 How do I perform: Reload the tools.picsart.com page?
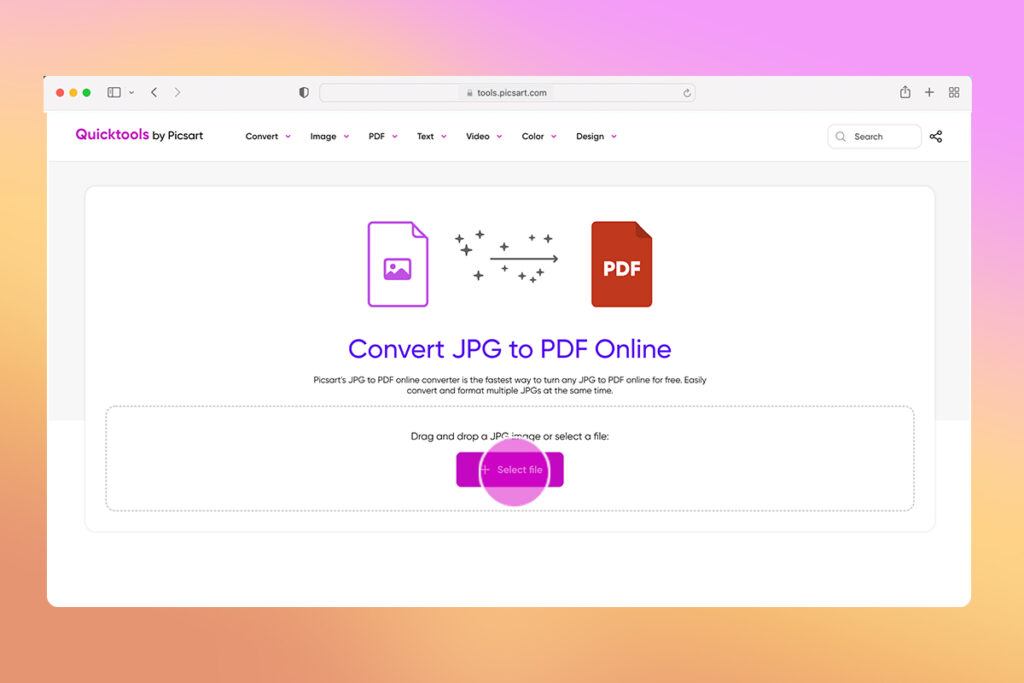pos(687,92)
